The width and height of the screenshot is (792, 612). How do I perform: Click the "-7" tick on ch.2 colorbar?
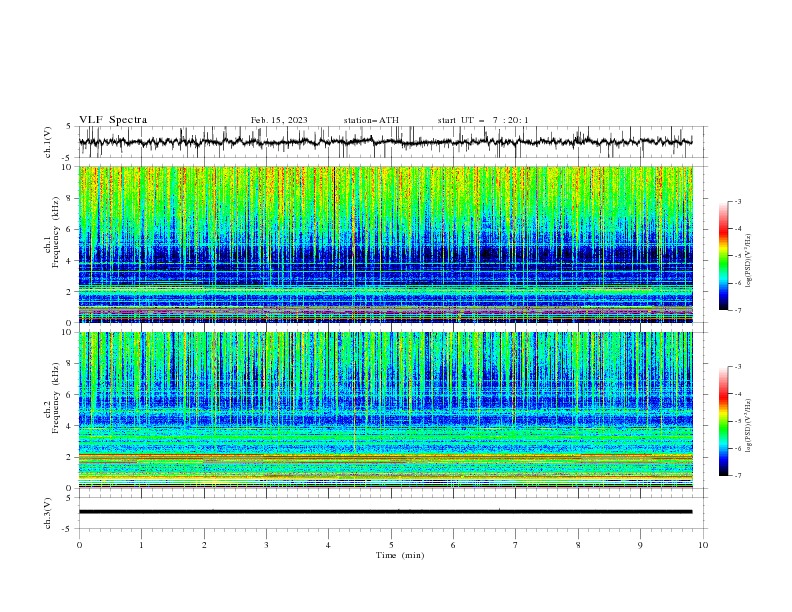click(737, 476)
